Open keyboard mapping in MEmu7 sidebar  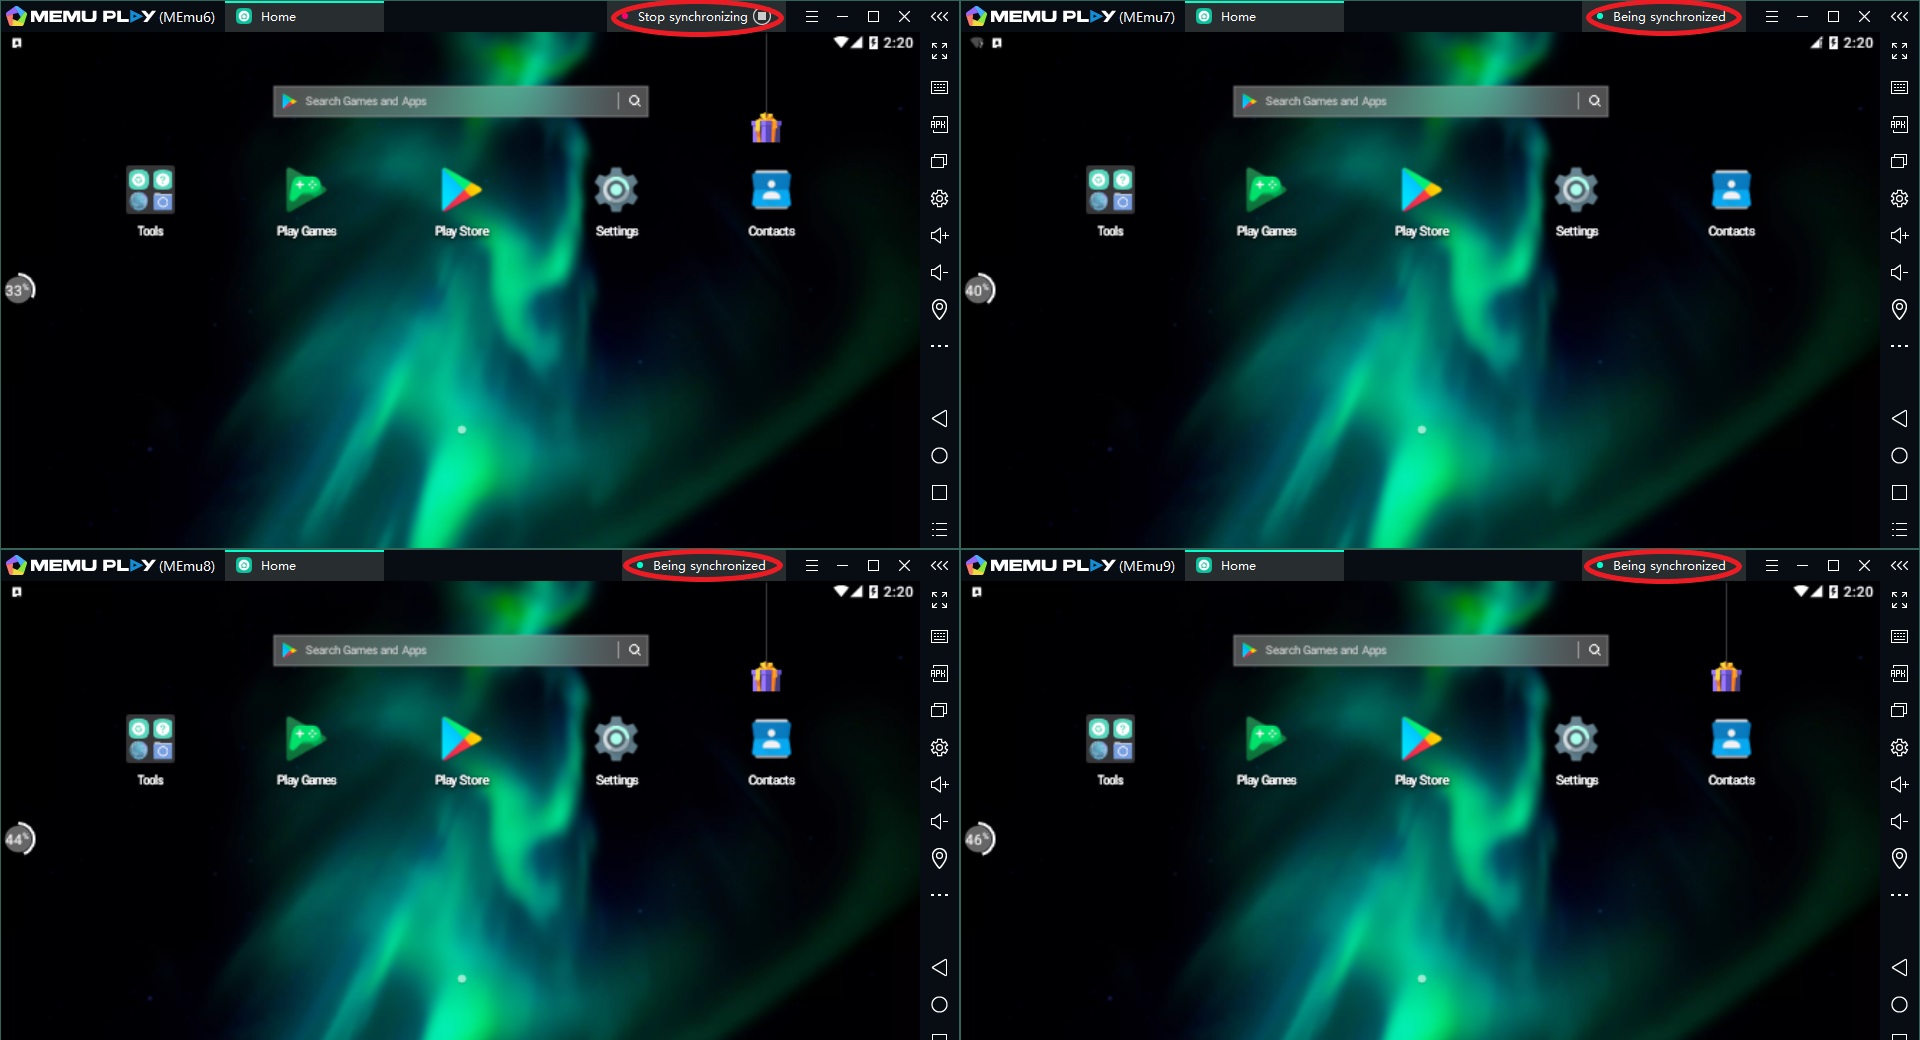[1899, 88]
